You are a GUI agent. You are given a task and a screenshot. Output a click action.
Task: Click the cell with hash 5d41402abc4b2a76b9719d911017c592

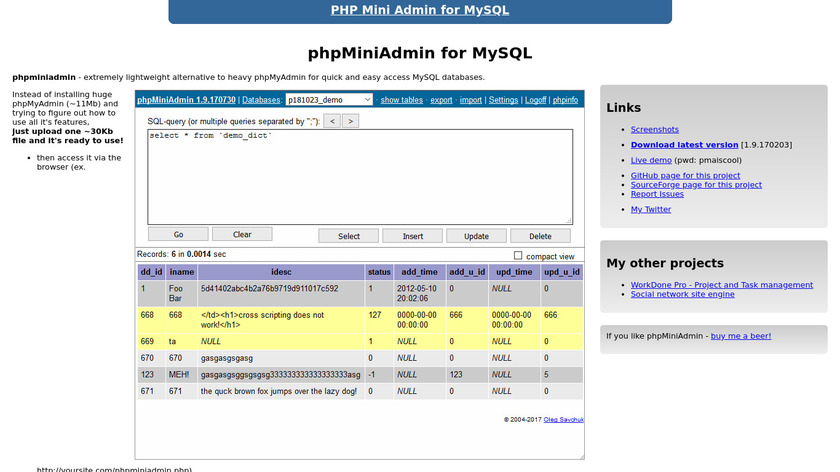tap(281, 294)
